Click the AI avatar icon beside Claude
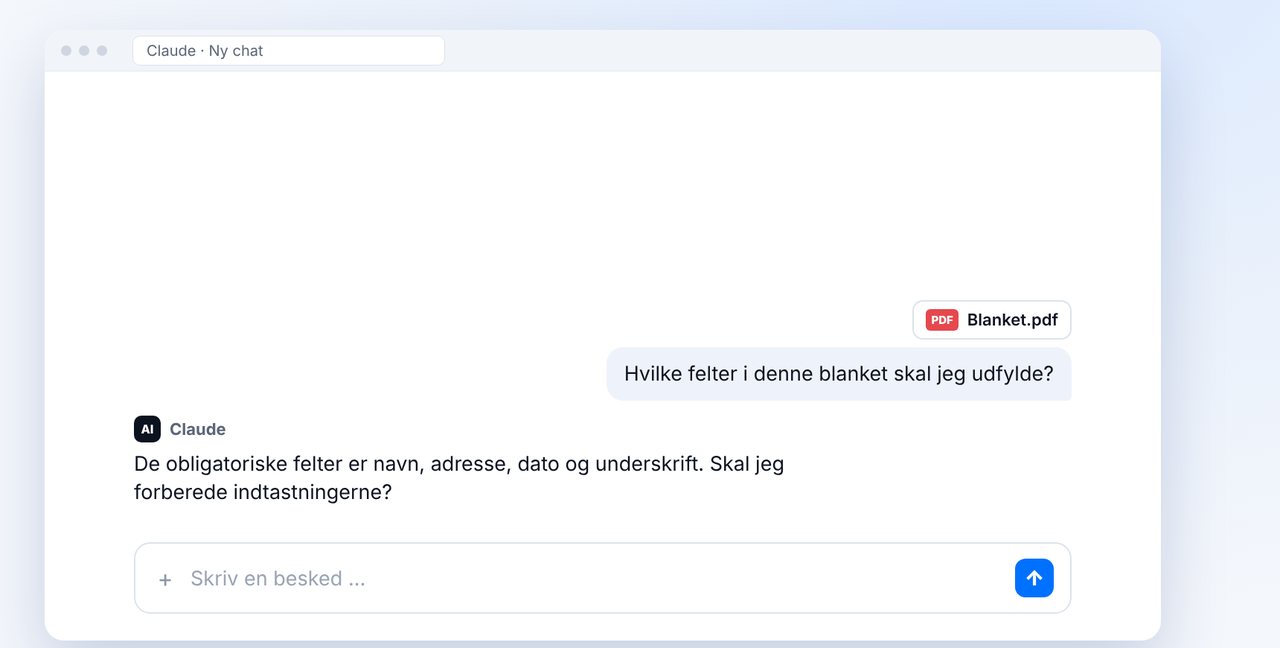The height and width of the screenshot is (648, 1280). (147, 429)
